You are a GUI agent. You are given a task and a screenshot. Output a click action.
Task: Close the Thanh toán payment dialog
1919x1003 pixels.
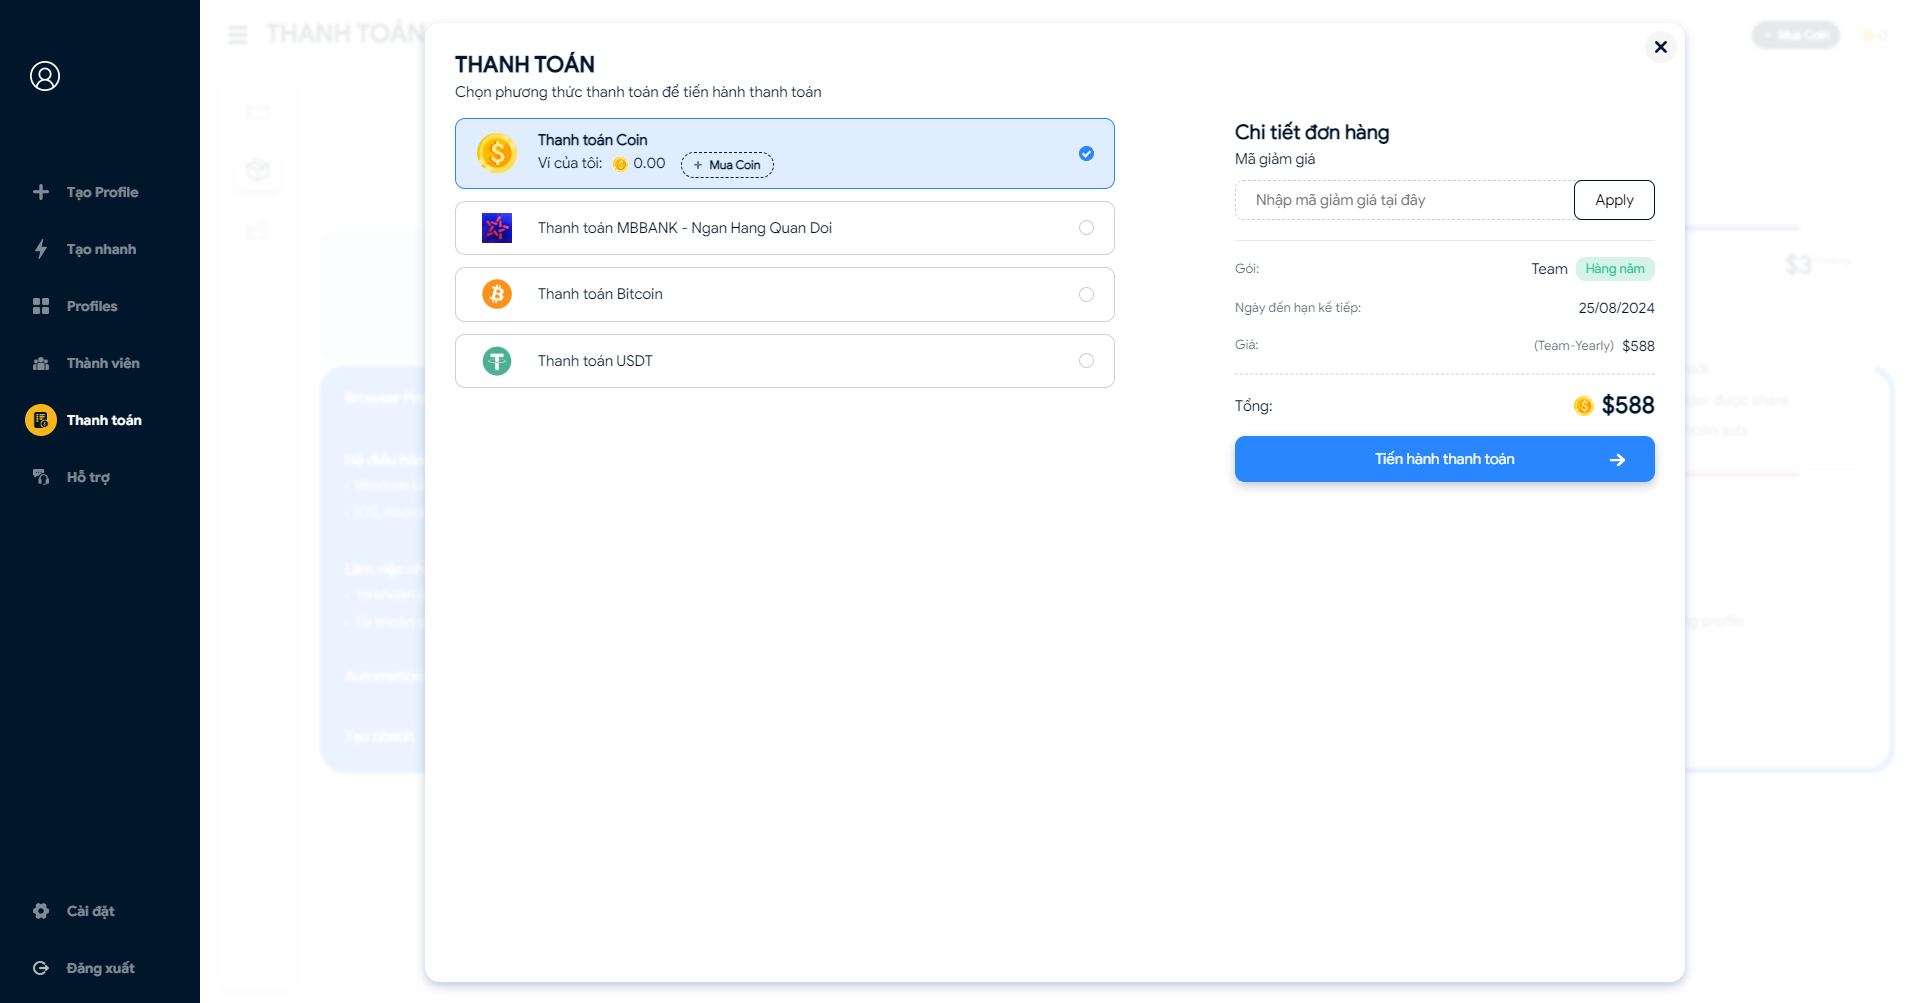click(1660, 47)
